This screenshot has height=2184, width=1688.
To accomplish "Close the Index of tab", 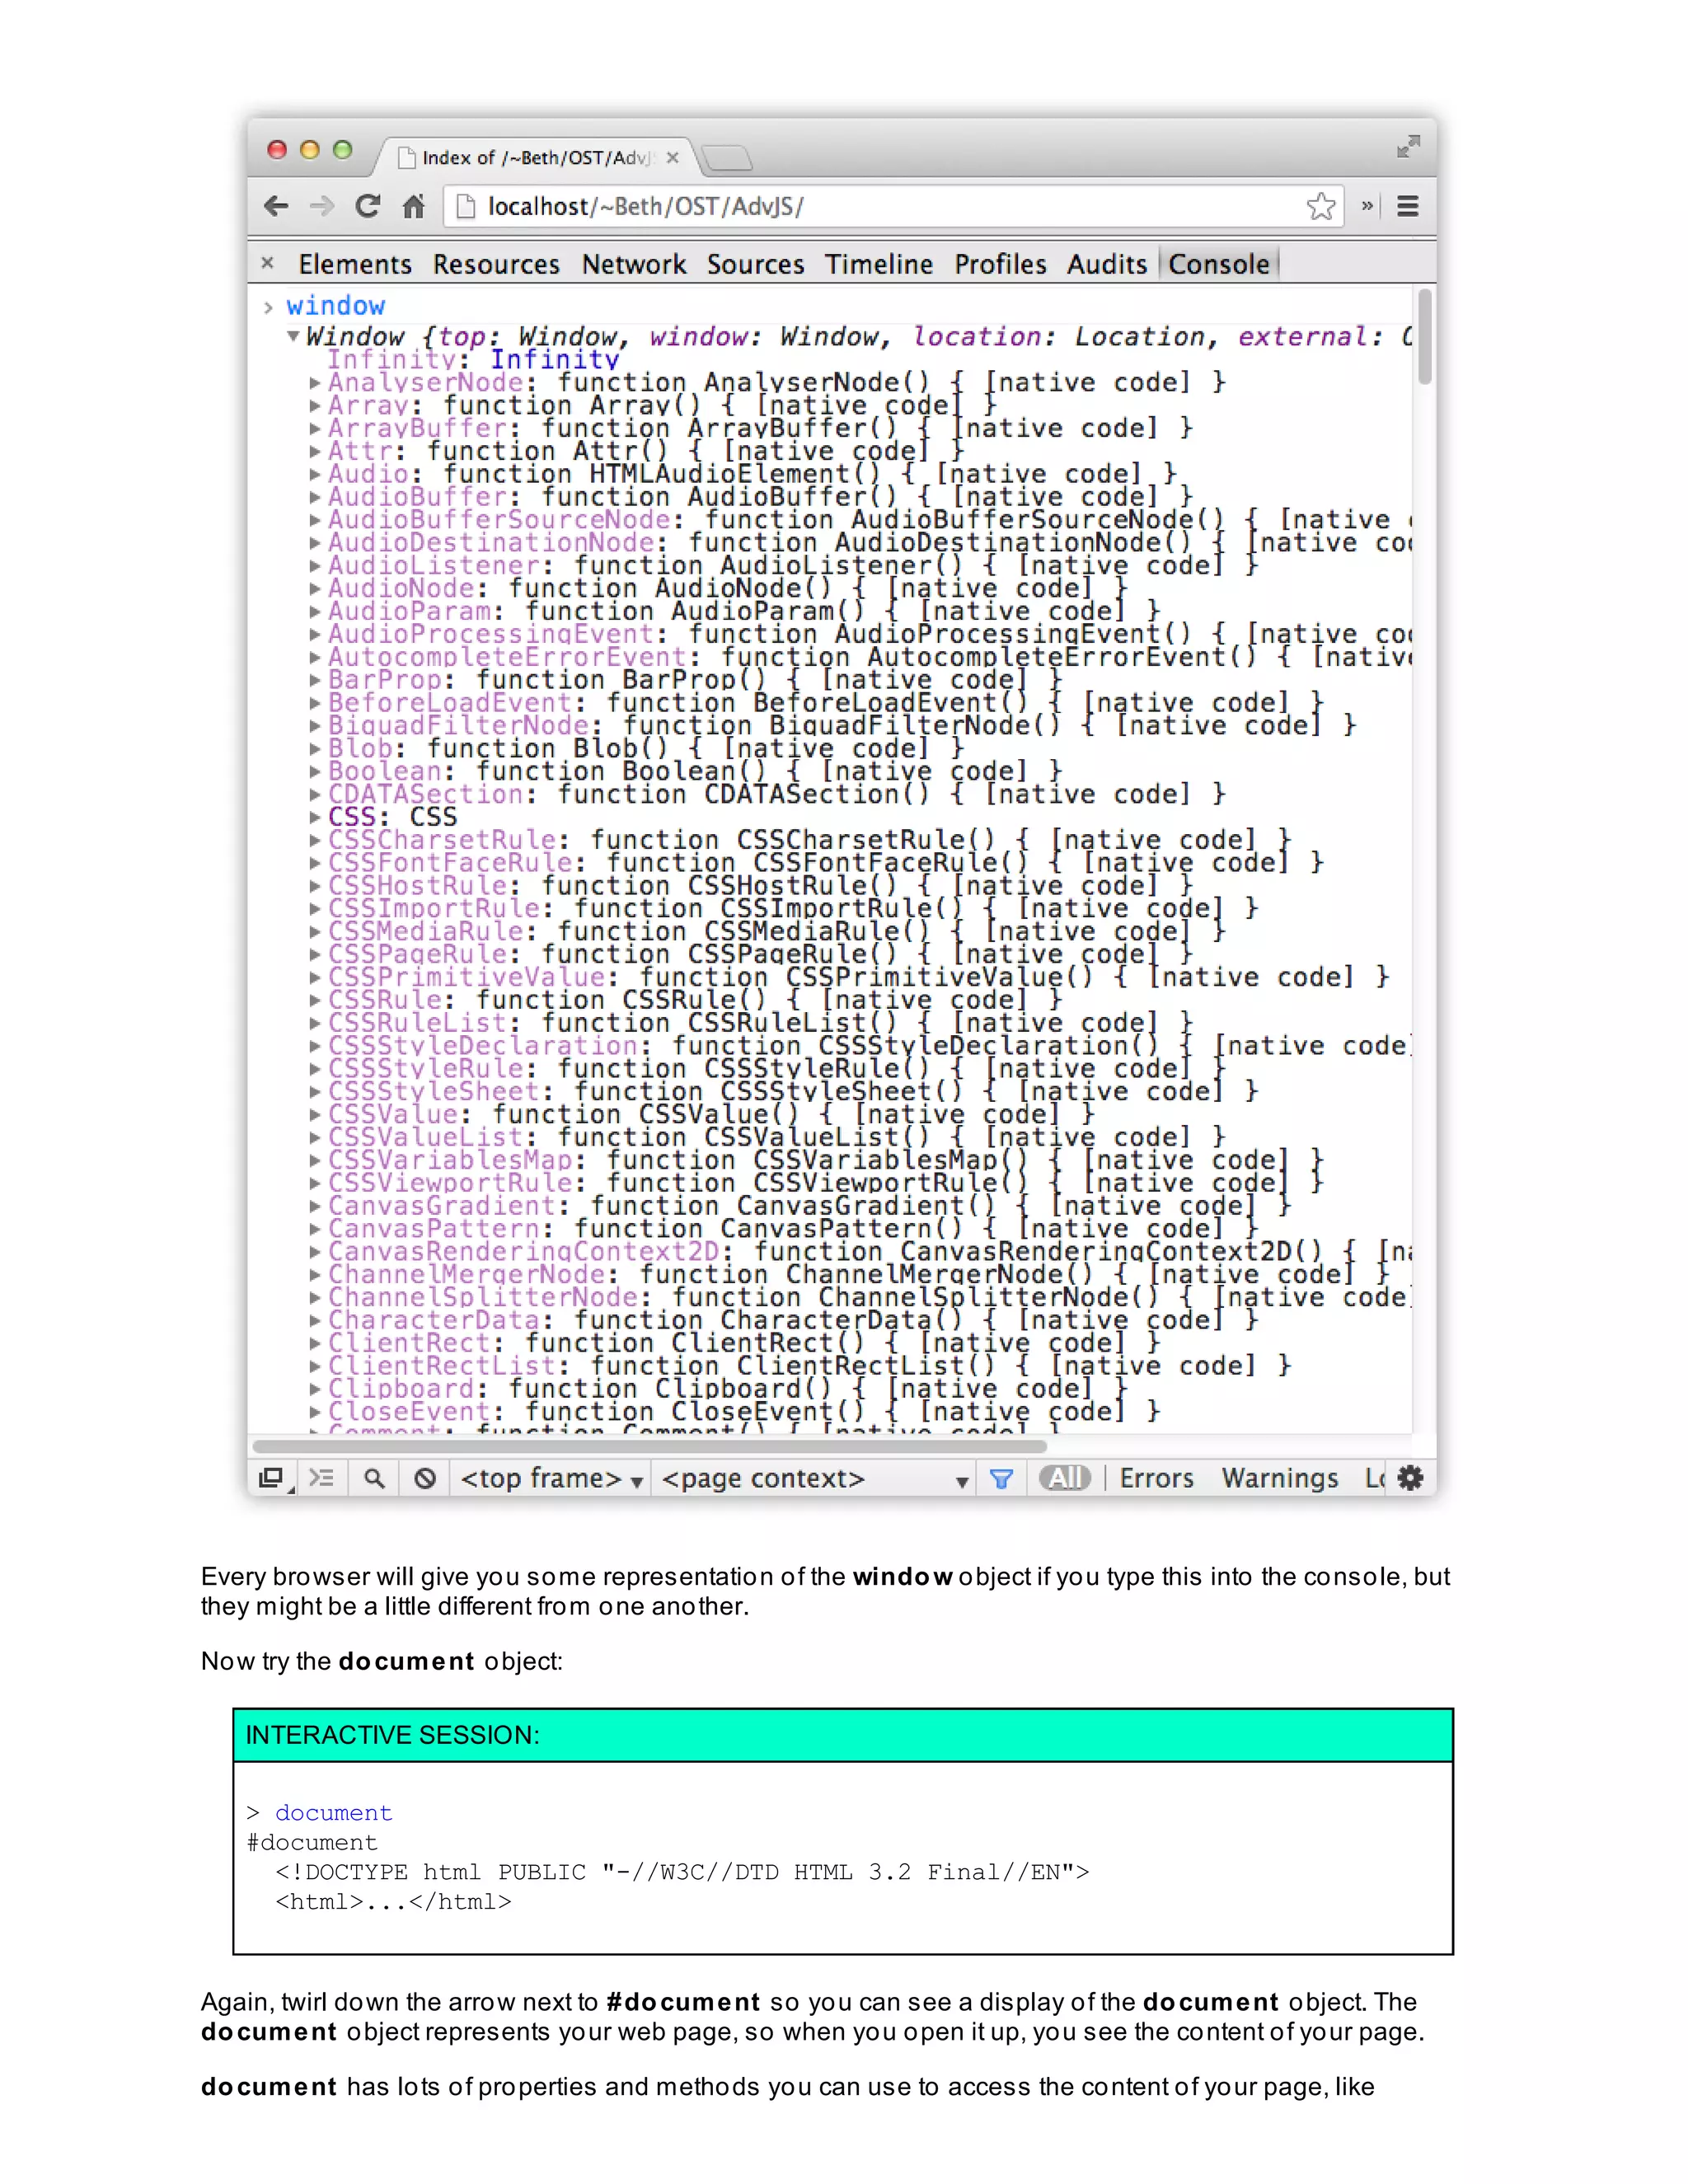I will coord(673,157).
